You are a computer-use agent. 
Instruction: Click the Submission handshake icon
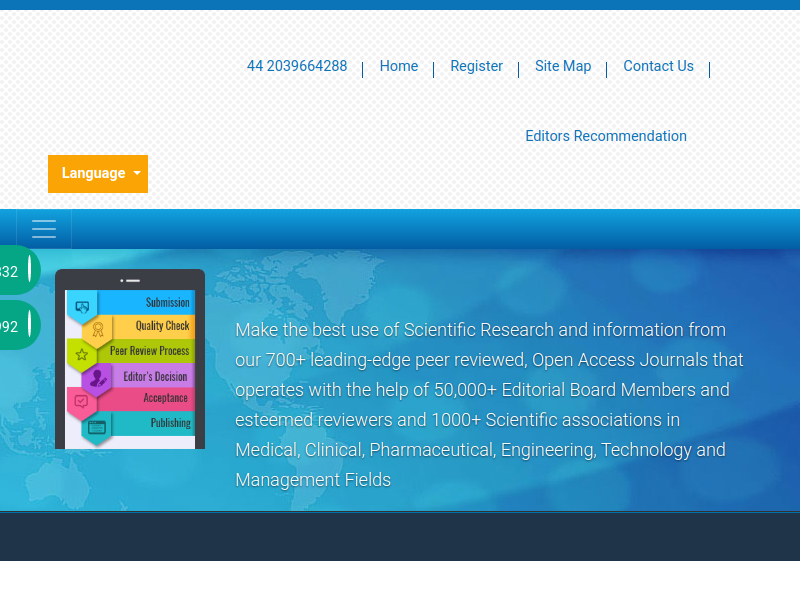[x=82, y=306]
